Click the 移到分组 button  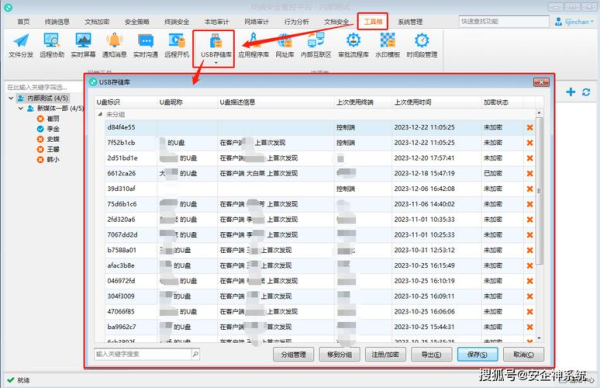339,355
